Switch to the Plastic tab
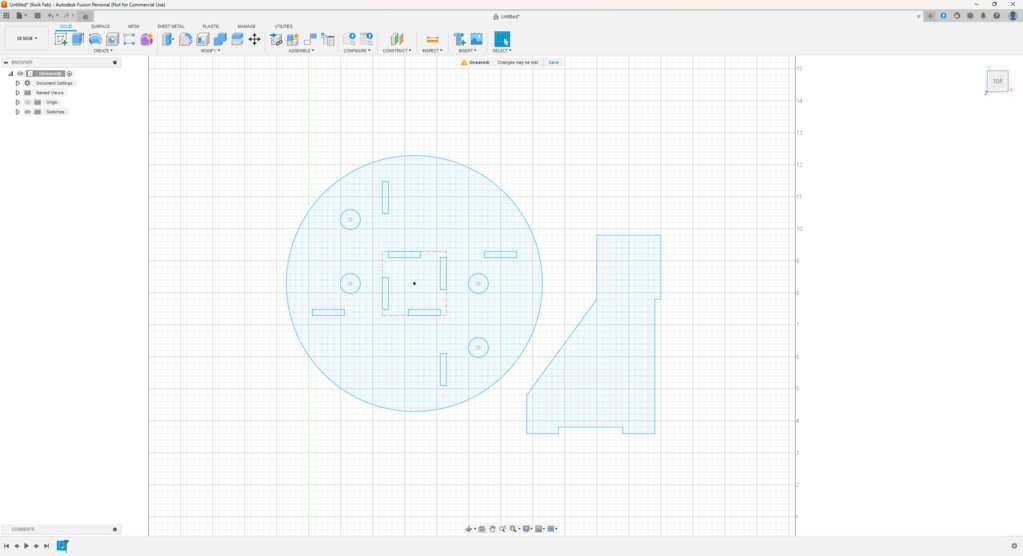This screenshot has width=1023, height=556. 211,27
